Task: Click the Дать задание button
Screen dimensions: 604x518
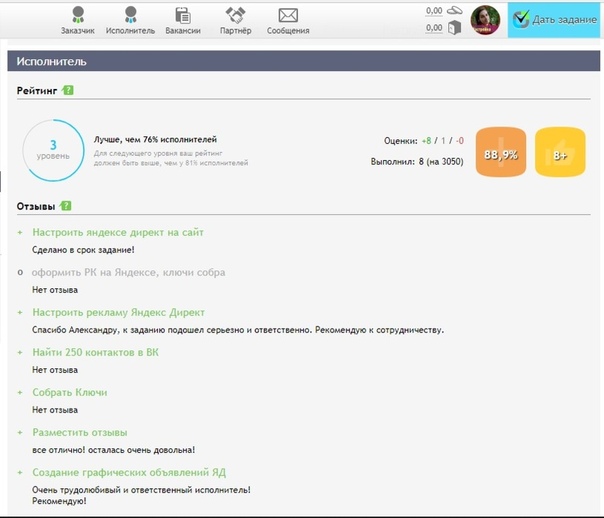Action: pyautogui.click(x=554, y=20)
